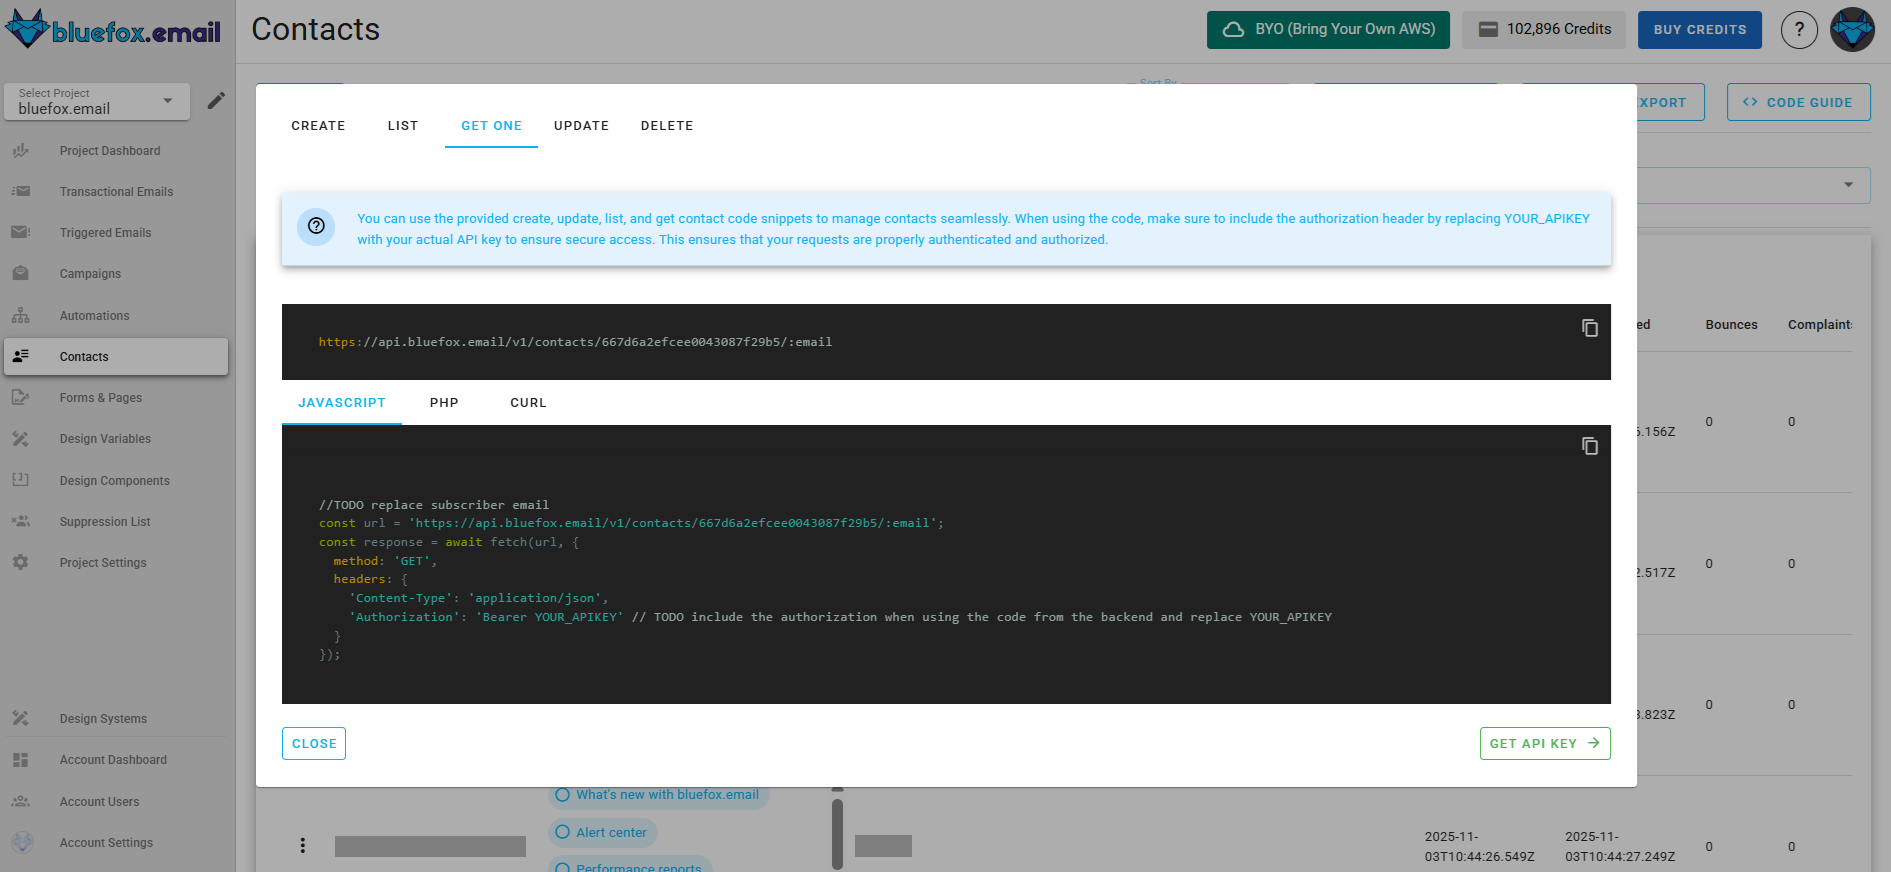The image size is (1891, 872).
Task: Click the Design Components sidebar icon
Action: coord(21,481)
